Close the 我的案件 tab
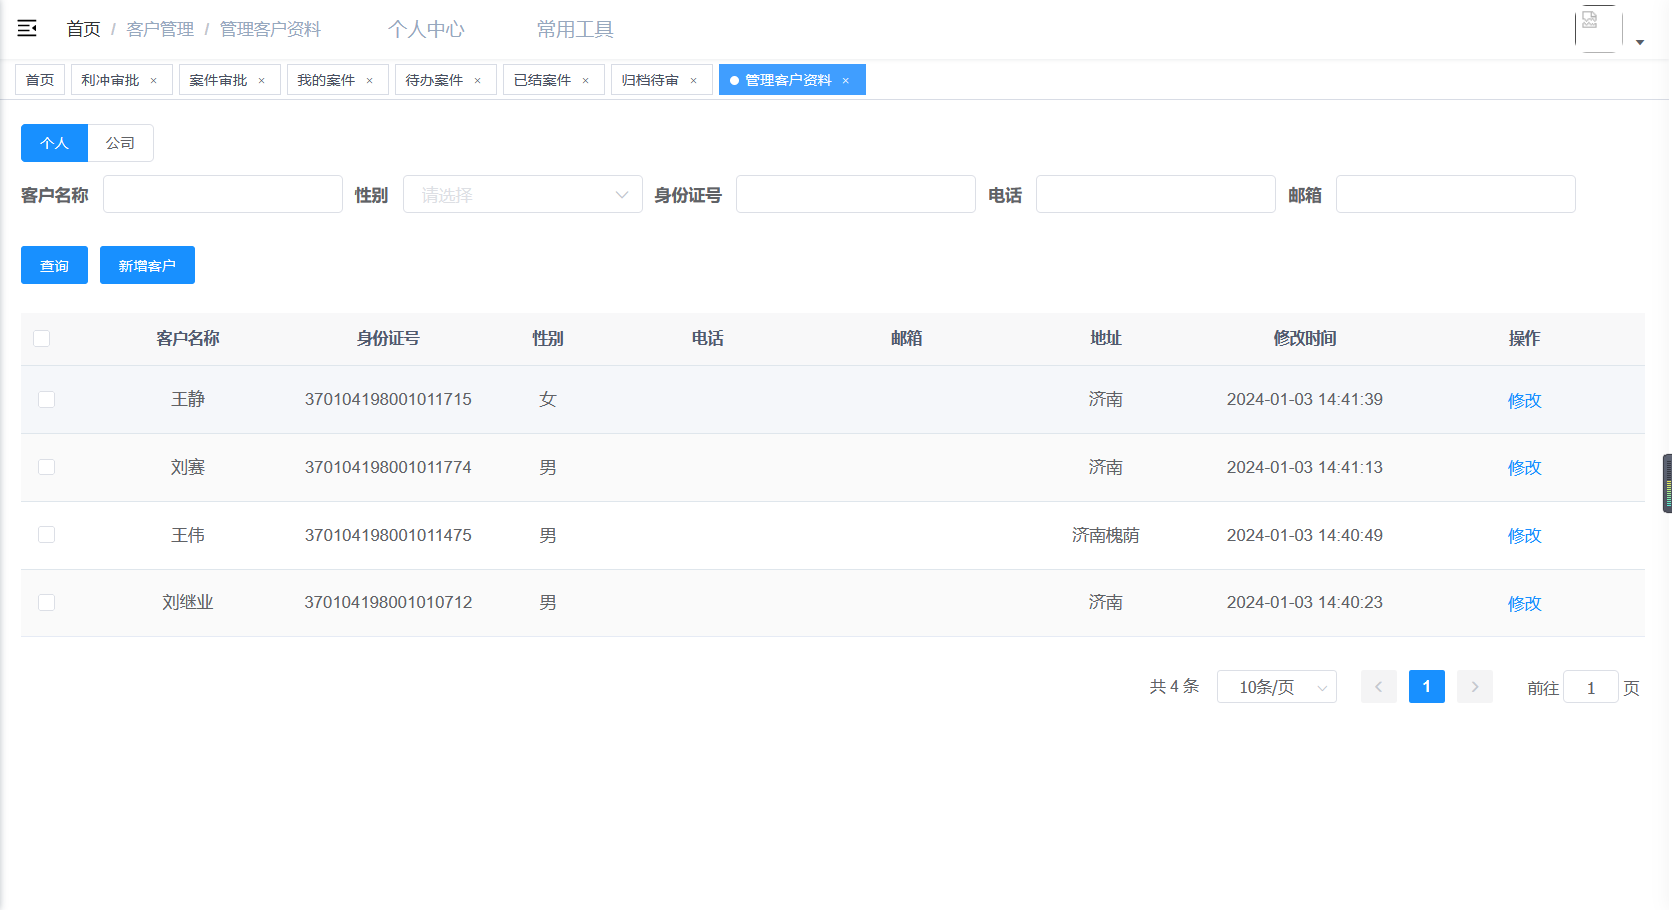The height and width of the screenshot is (913, 1672). (x=370, y=81)
